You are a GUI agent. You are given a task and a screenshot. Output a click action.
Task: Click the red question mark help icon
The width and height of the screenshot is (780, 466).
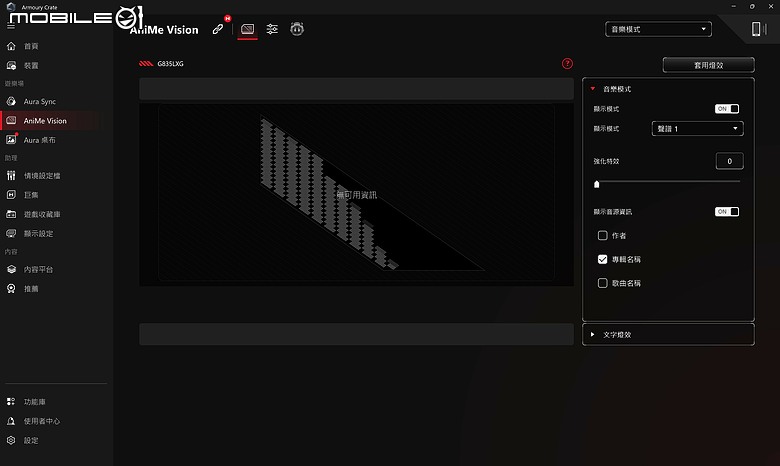coord(567,64)
